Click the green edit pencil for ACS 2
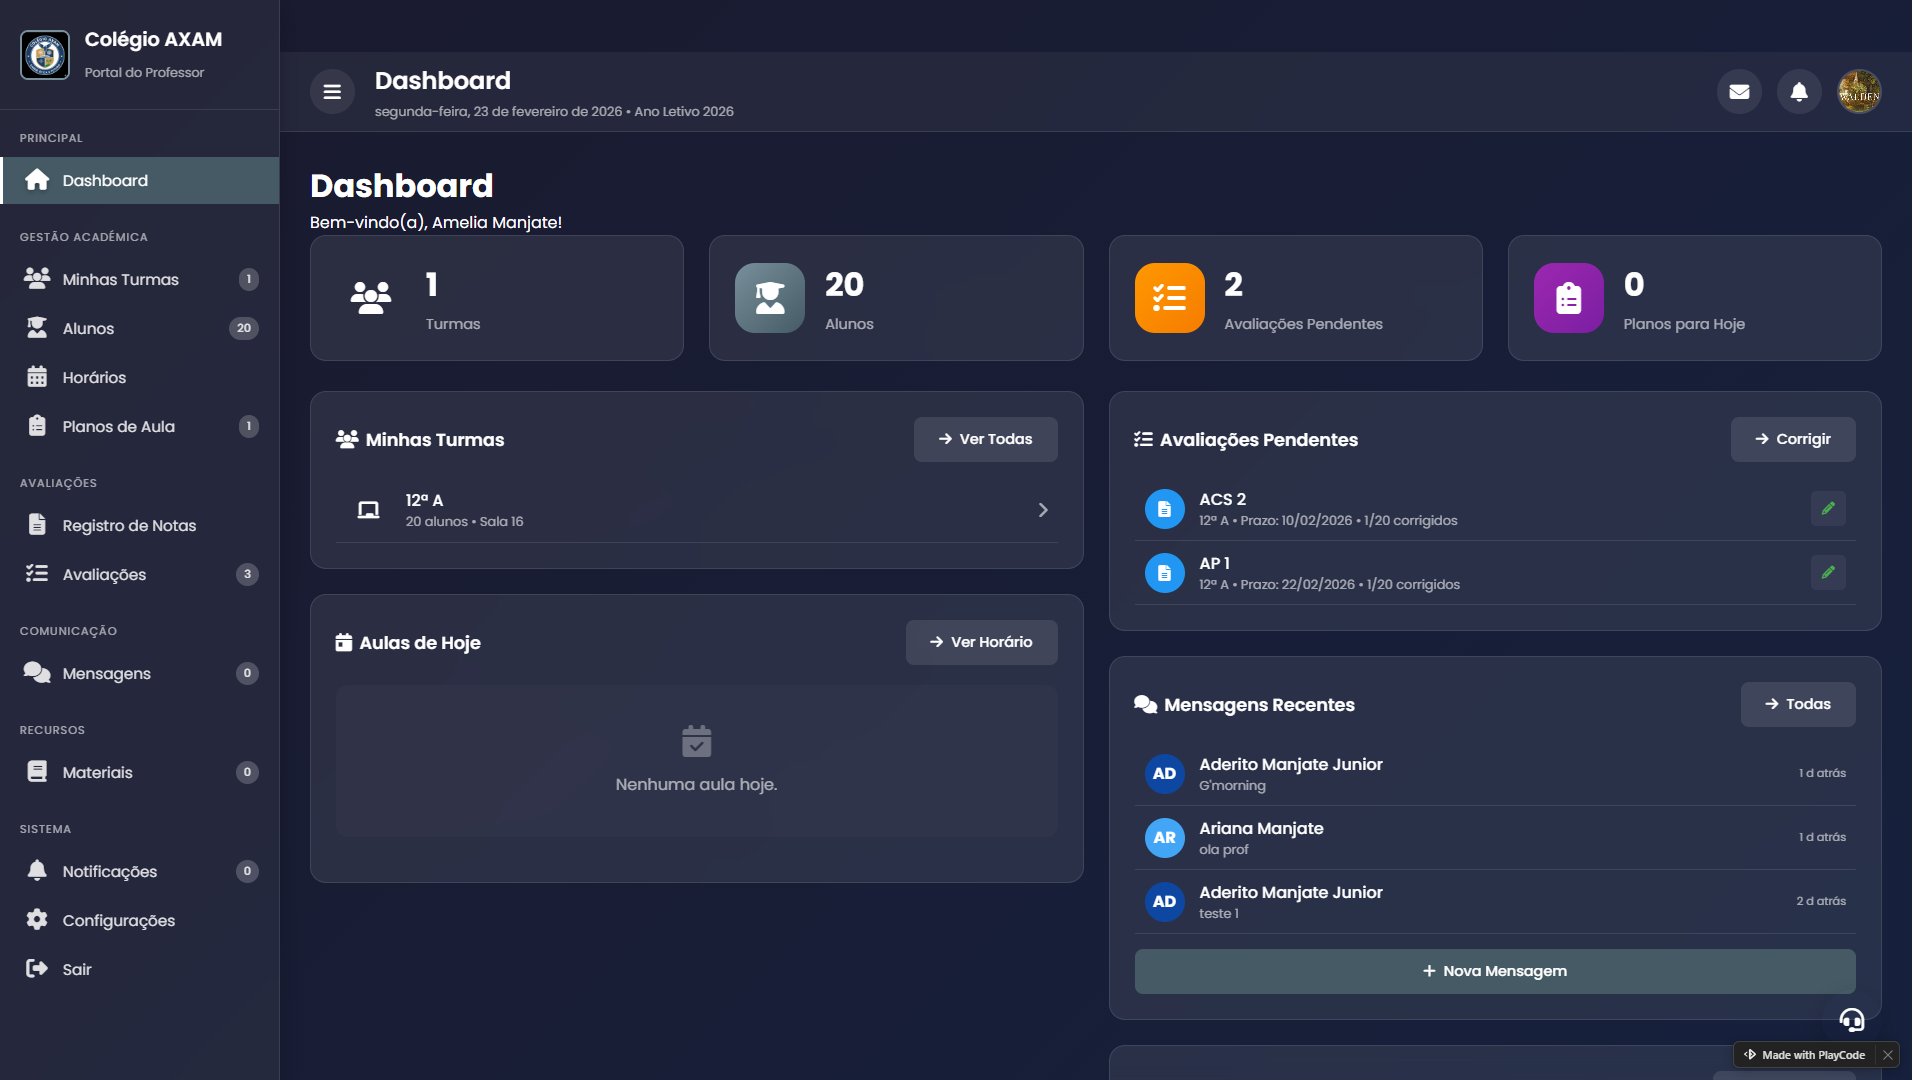The height and width of the screenshot is (1080, 1920). point(1828,509)
